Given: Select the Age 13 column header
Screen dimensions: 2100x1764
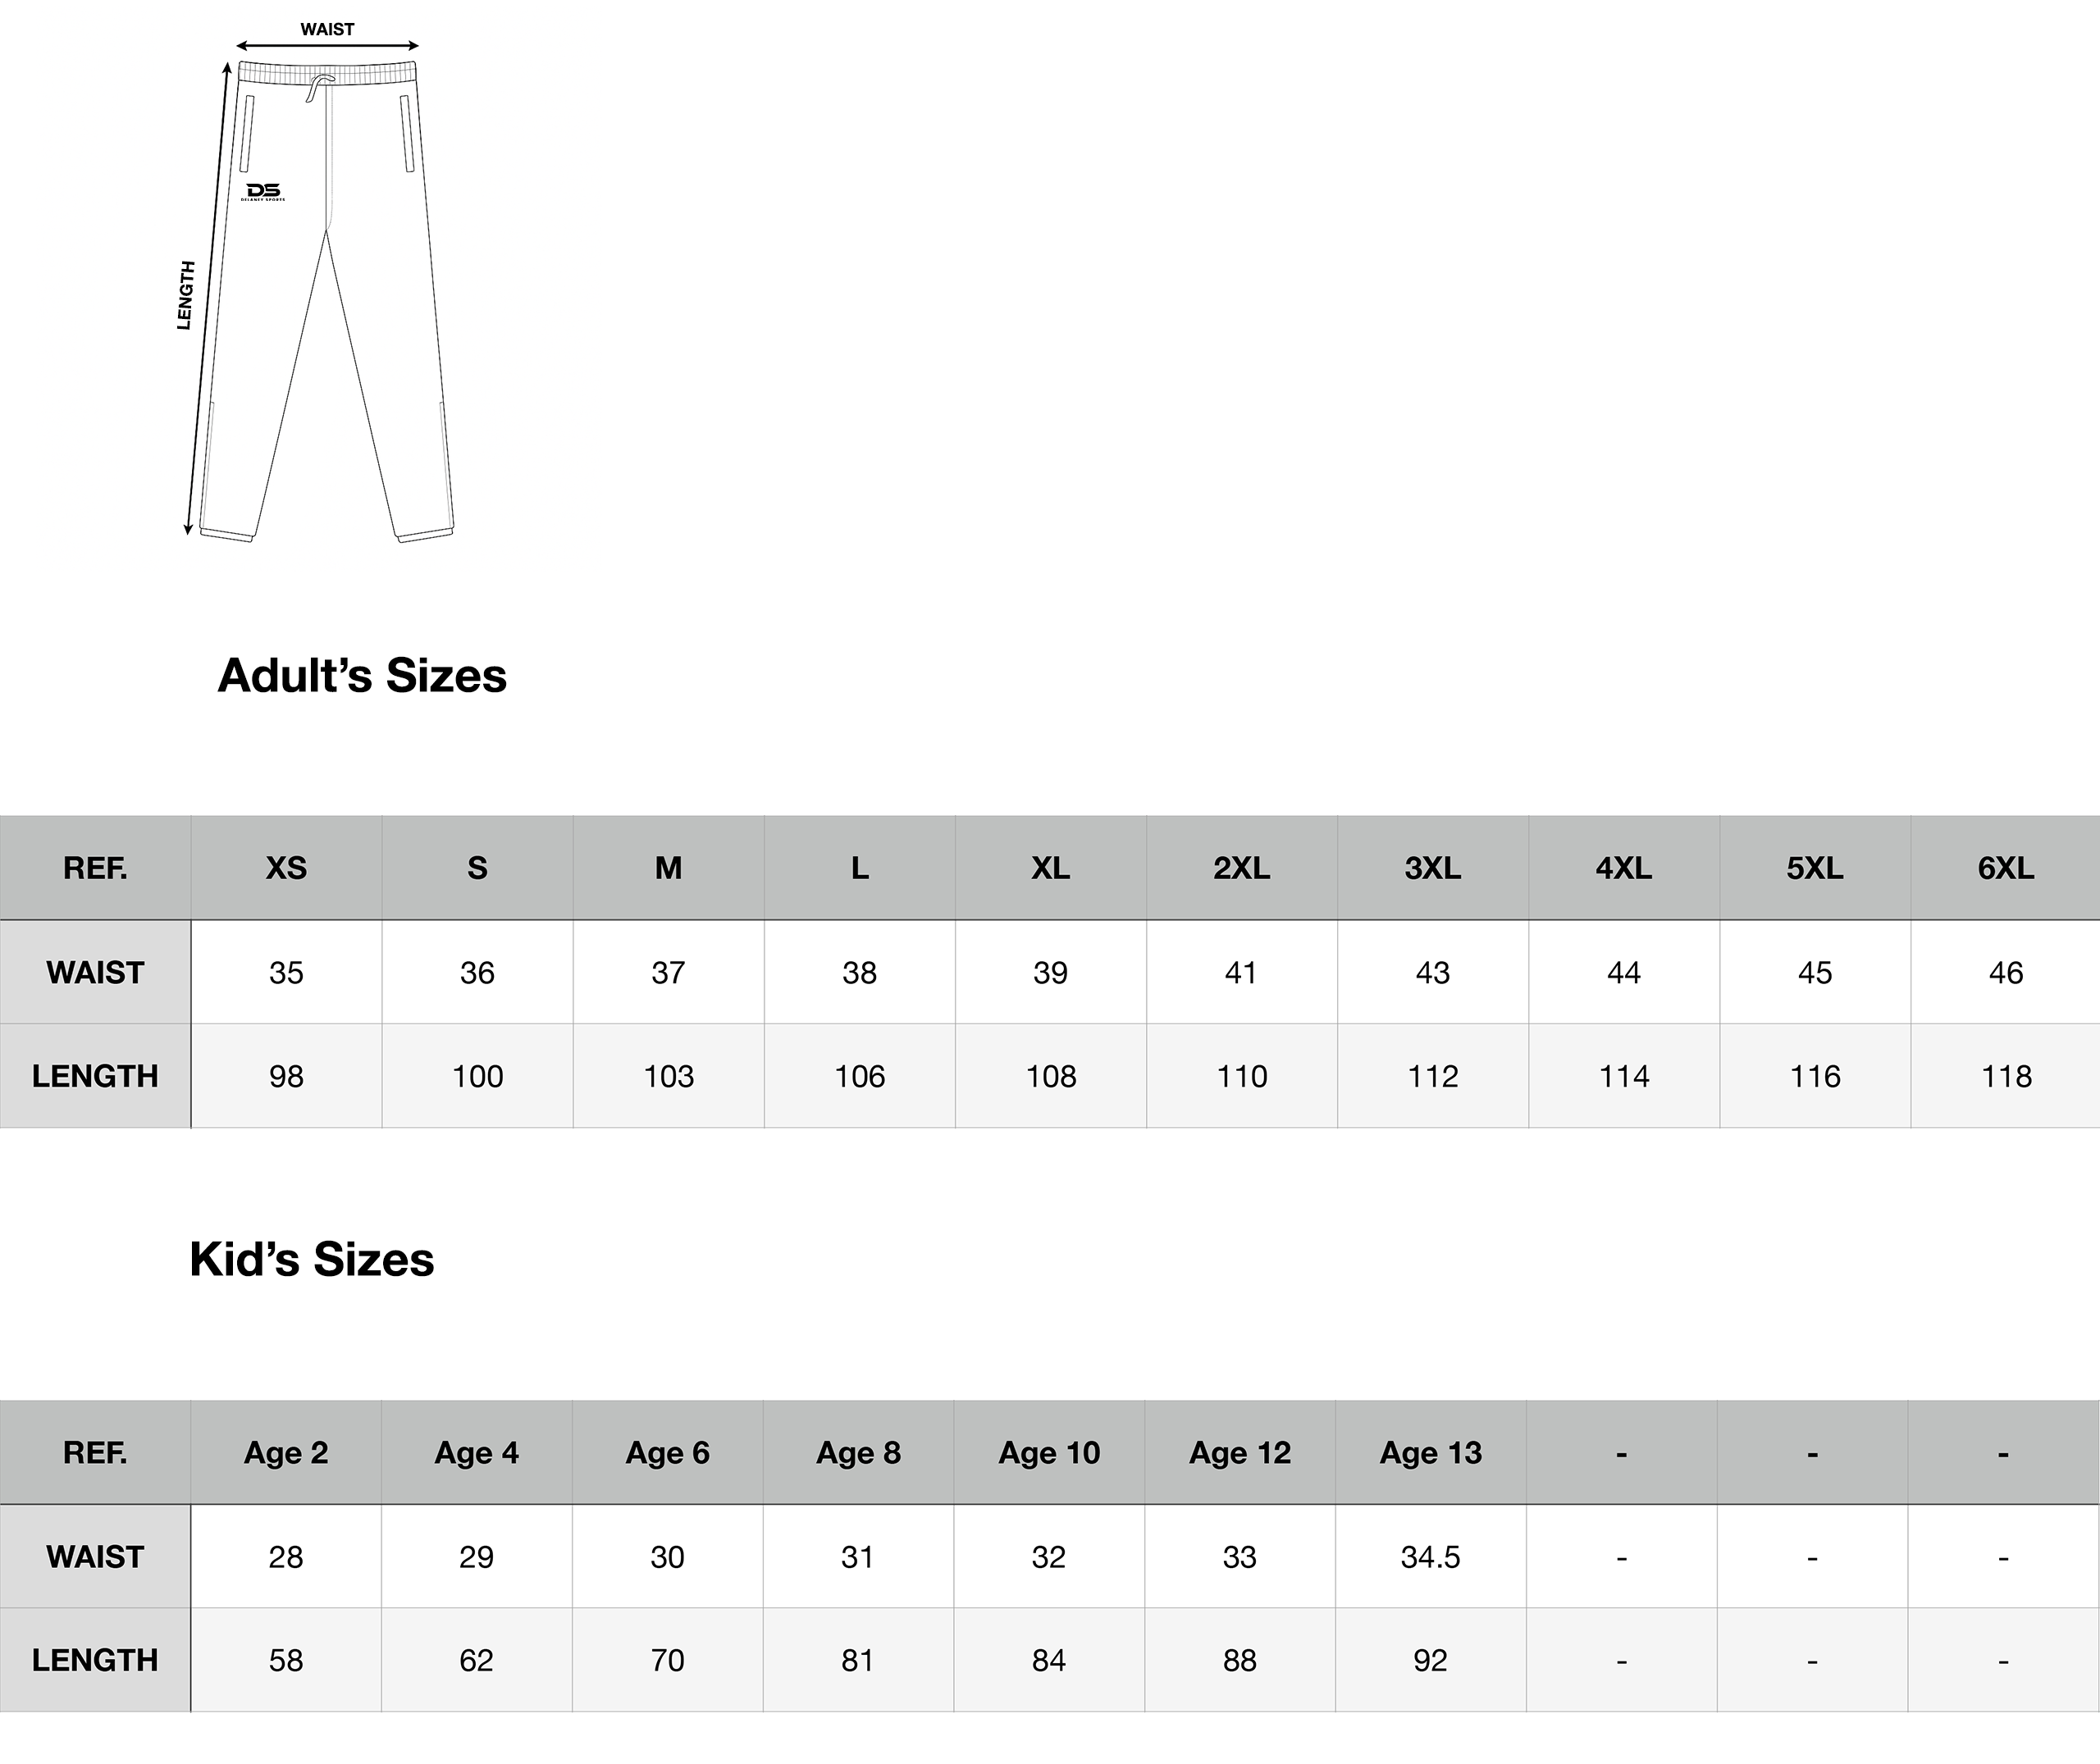Looking at the screenshot, I should tap(1431, 1453).
